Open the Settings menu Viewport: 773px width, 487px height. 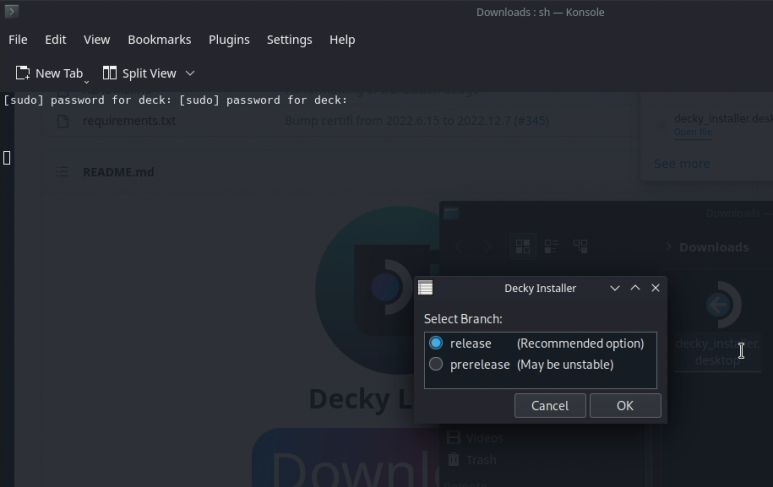coord(289,39)
